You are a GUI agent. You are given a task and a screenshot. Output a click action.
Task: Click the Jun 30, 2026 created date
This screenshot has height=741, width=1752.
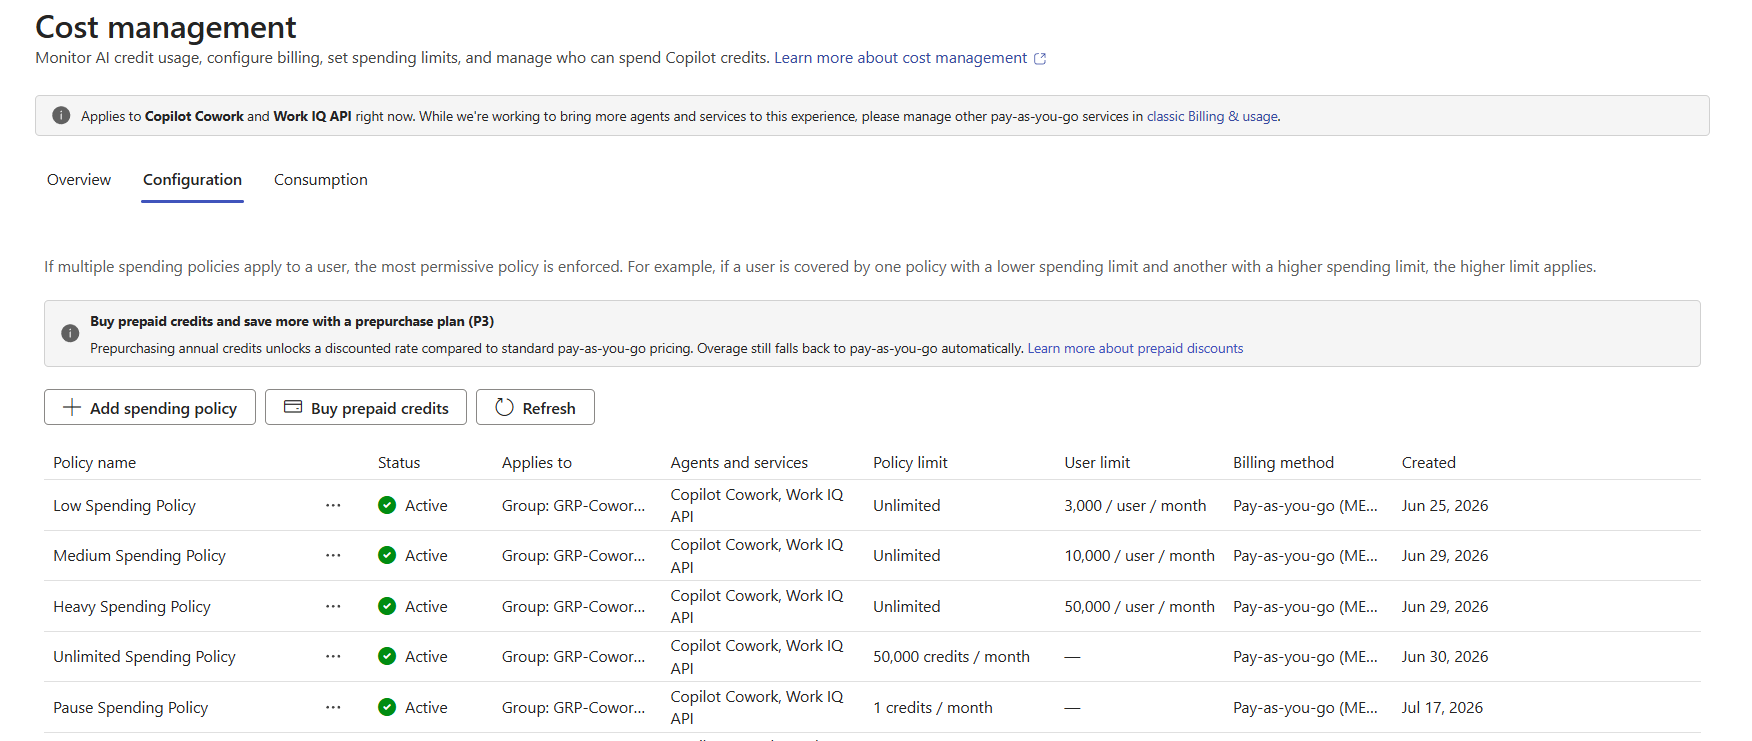[1445, 656]
